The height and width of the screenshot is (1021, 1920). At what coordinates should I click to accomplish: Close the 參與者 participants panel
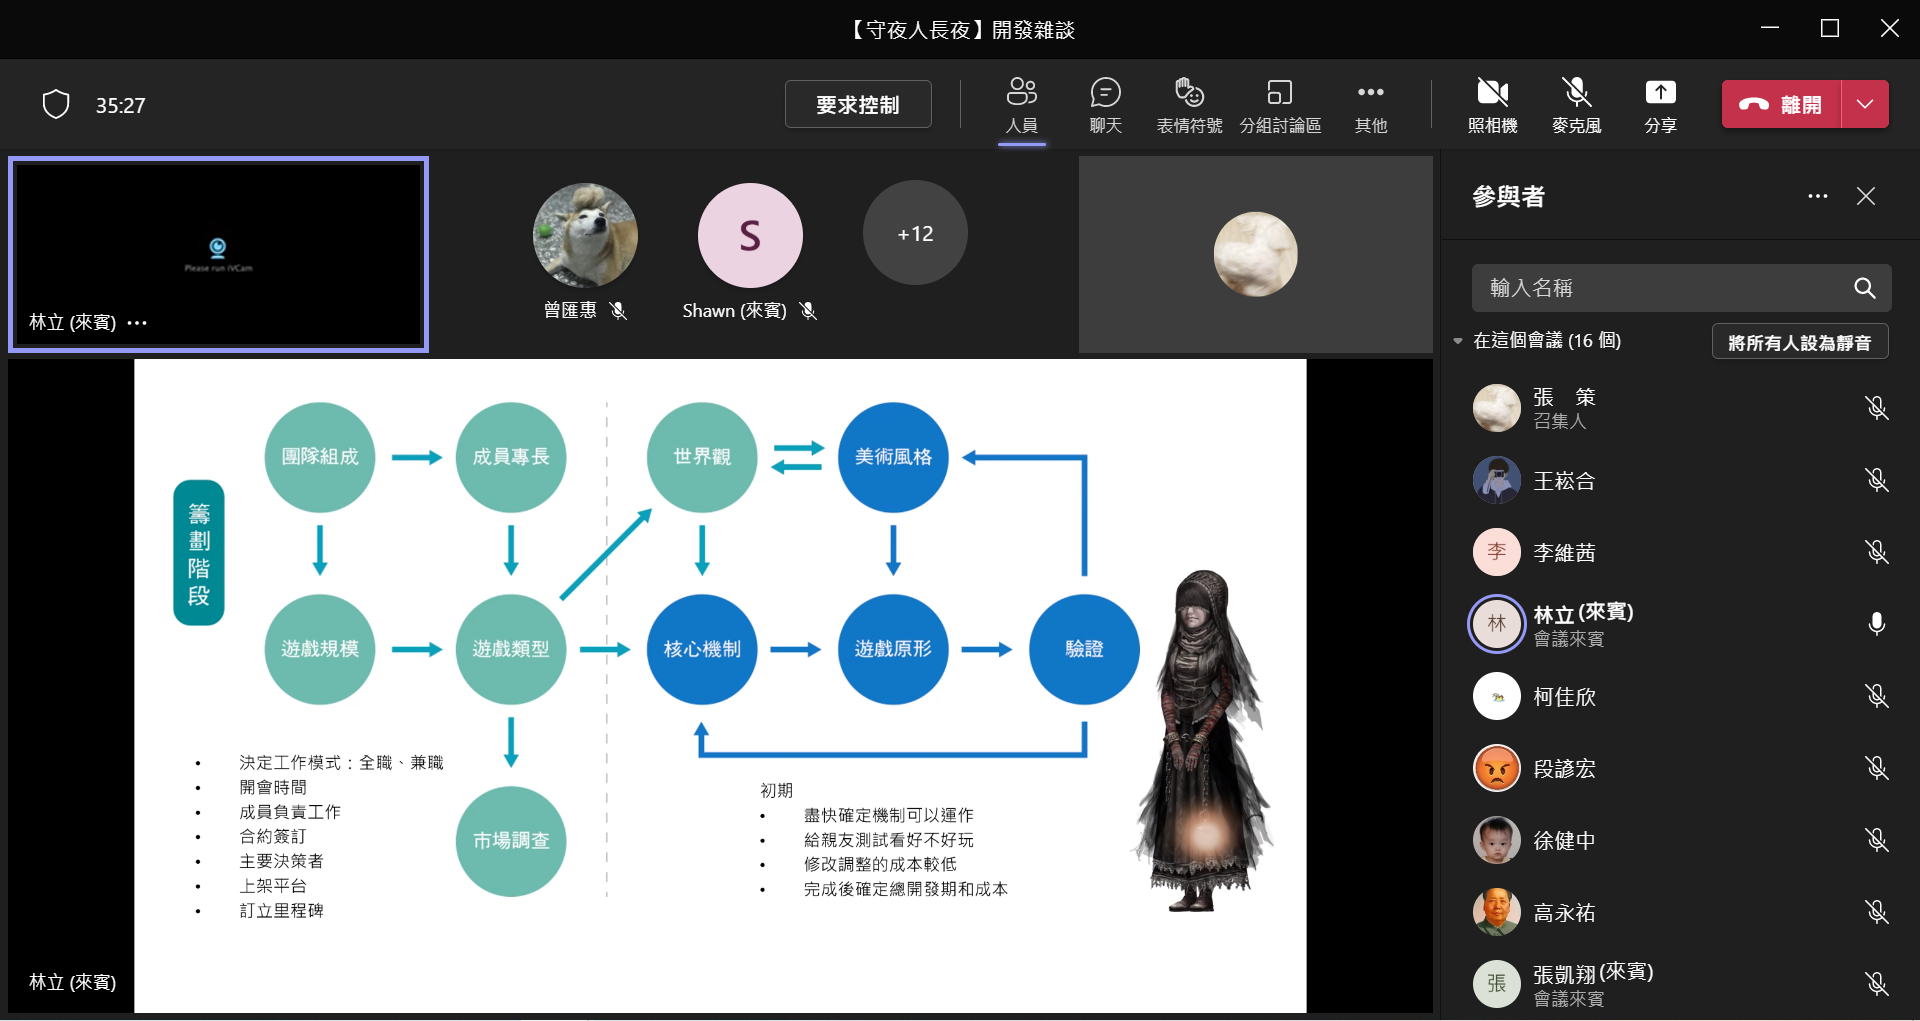pyautogui.click(x=1866, y=196)
